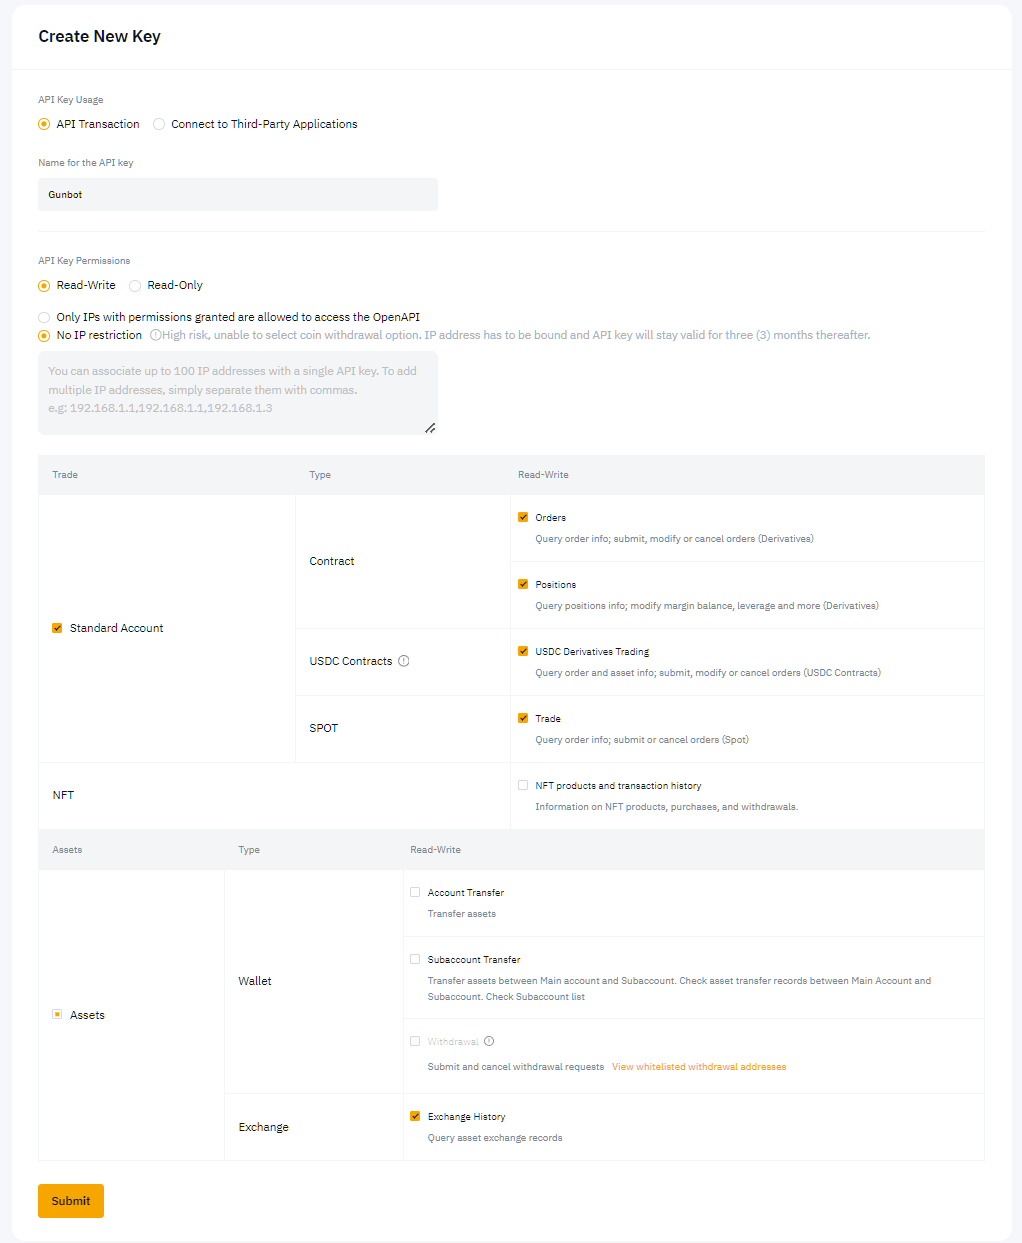
Task: Toggle the SPOT Trade checkbox
Action: pos(523,718)
